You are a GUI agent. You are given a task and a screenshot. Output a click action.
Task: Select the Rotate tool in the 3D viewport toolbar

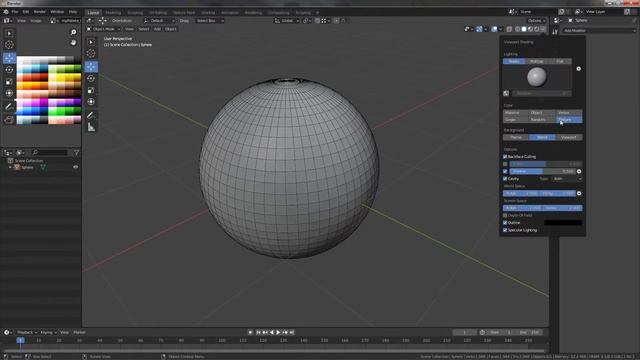[x=91, y=78]
